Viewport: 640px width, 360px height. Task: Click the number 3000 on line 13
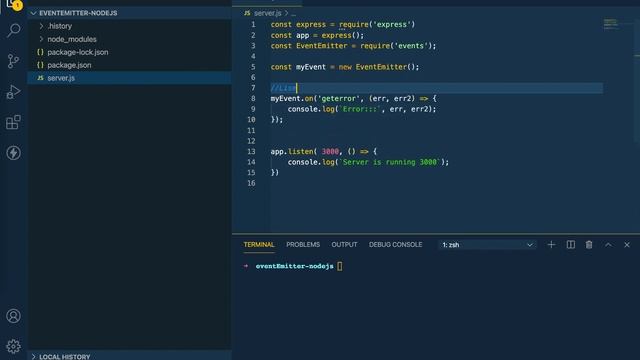pos(330,151)
